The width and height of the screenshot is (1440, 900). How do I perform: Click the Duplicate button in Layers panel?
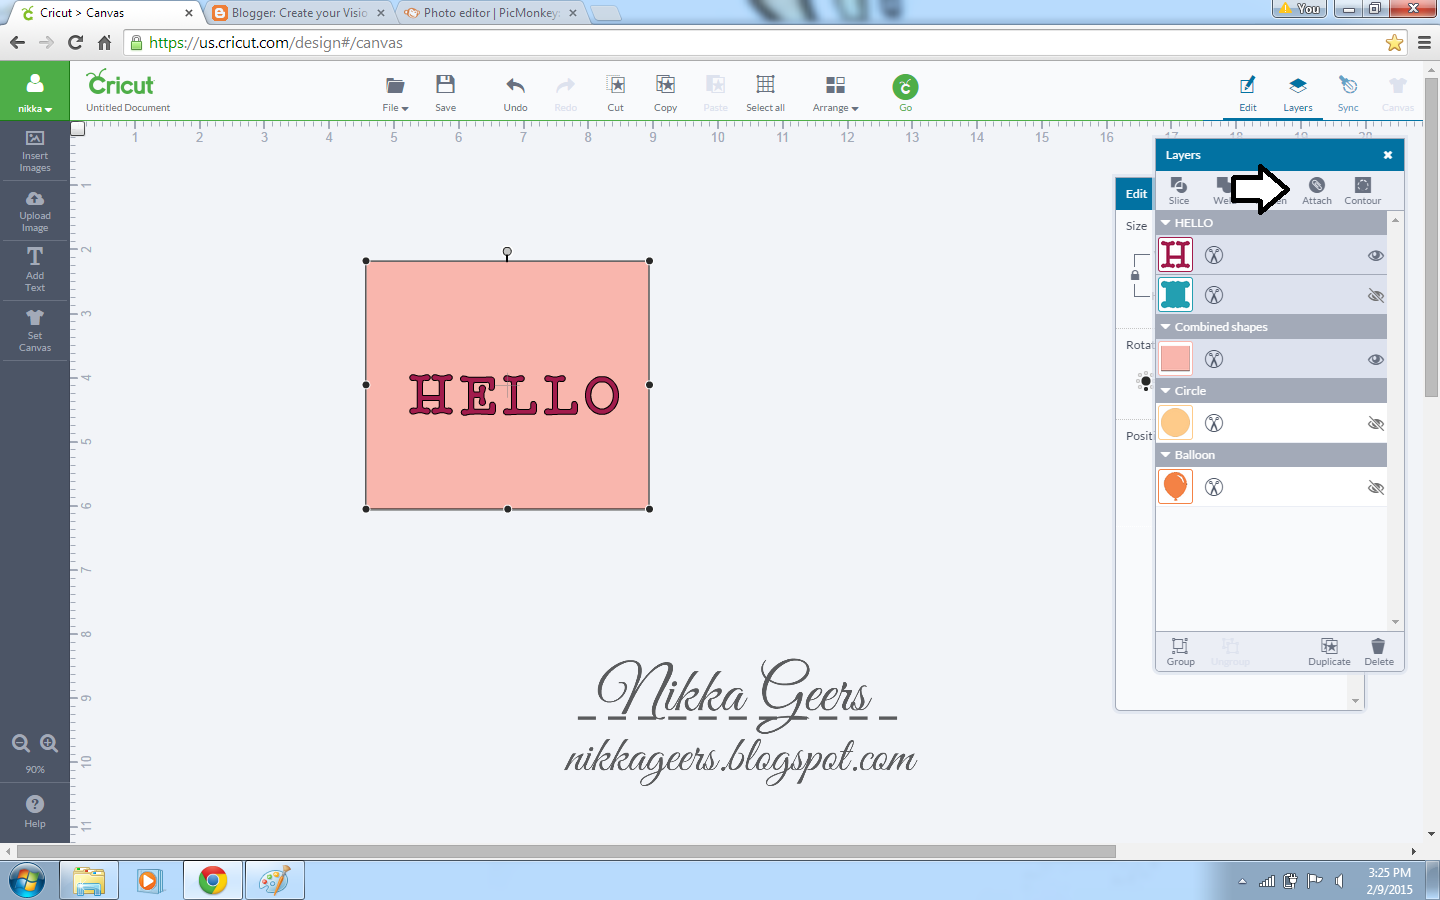(1329, 652)
